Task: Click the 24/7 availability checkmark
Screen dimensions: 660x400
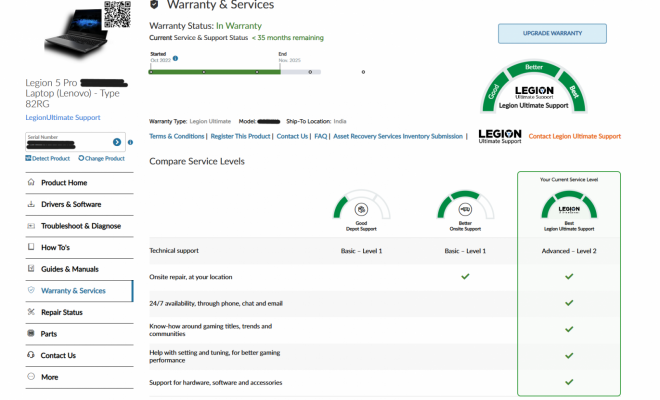Action: click(569, 303)
